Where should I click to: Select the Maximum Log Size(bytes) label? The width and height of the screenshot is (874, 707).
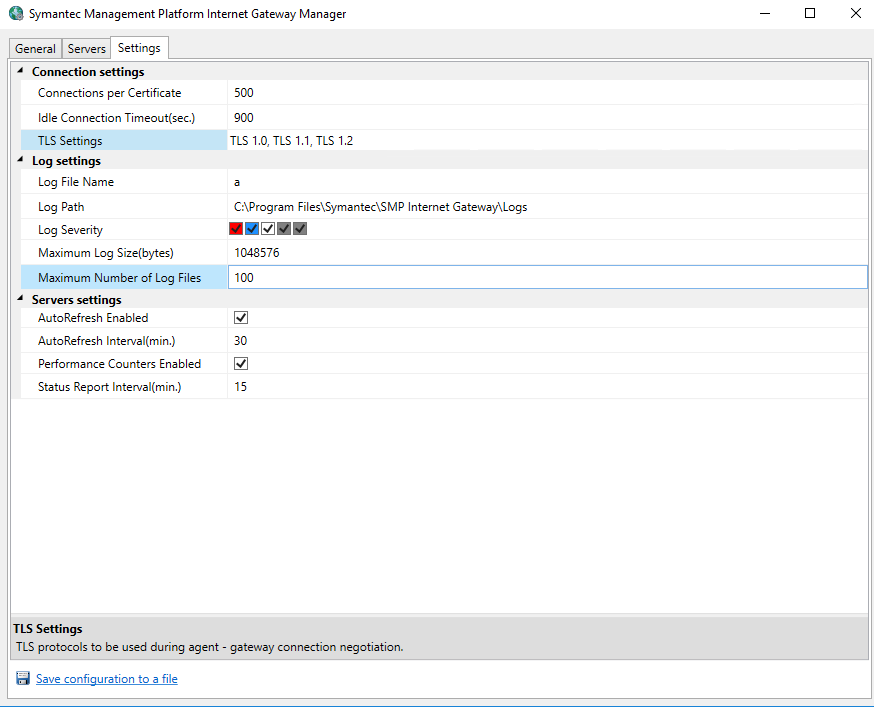coord(106,253)
